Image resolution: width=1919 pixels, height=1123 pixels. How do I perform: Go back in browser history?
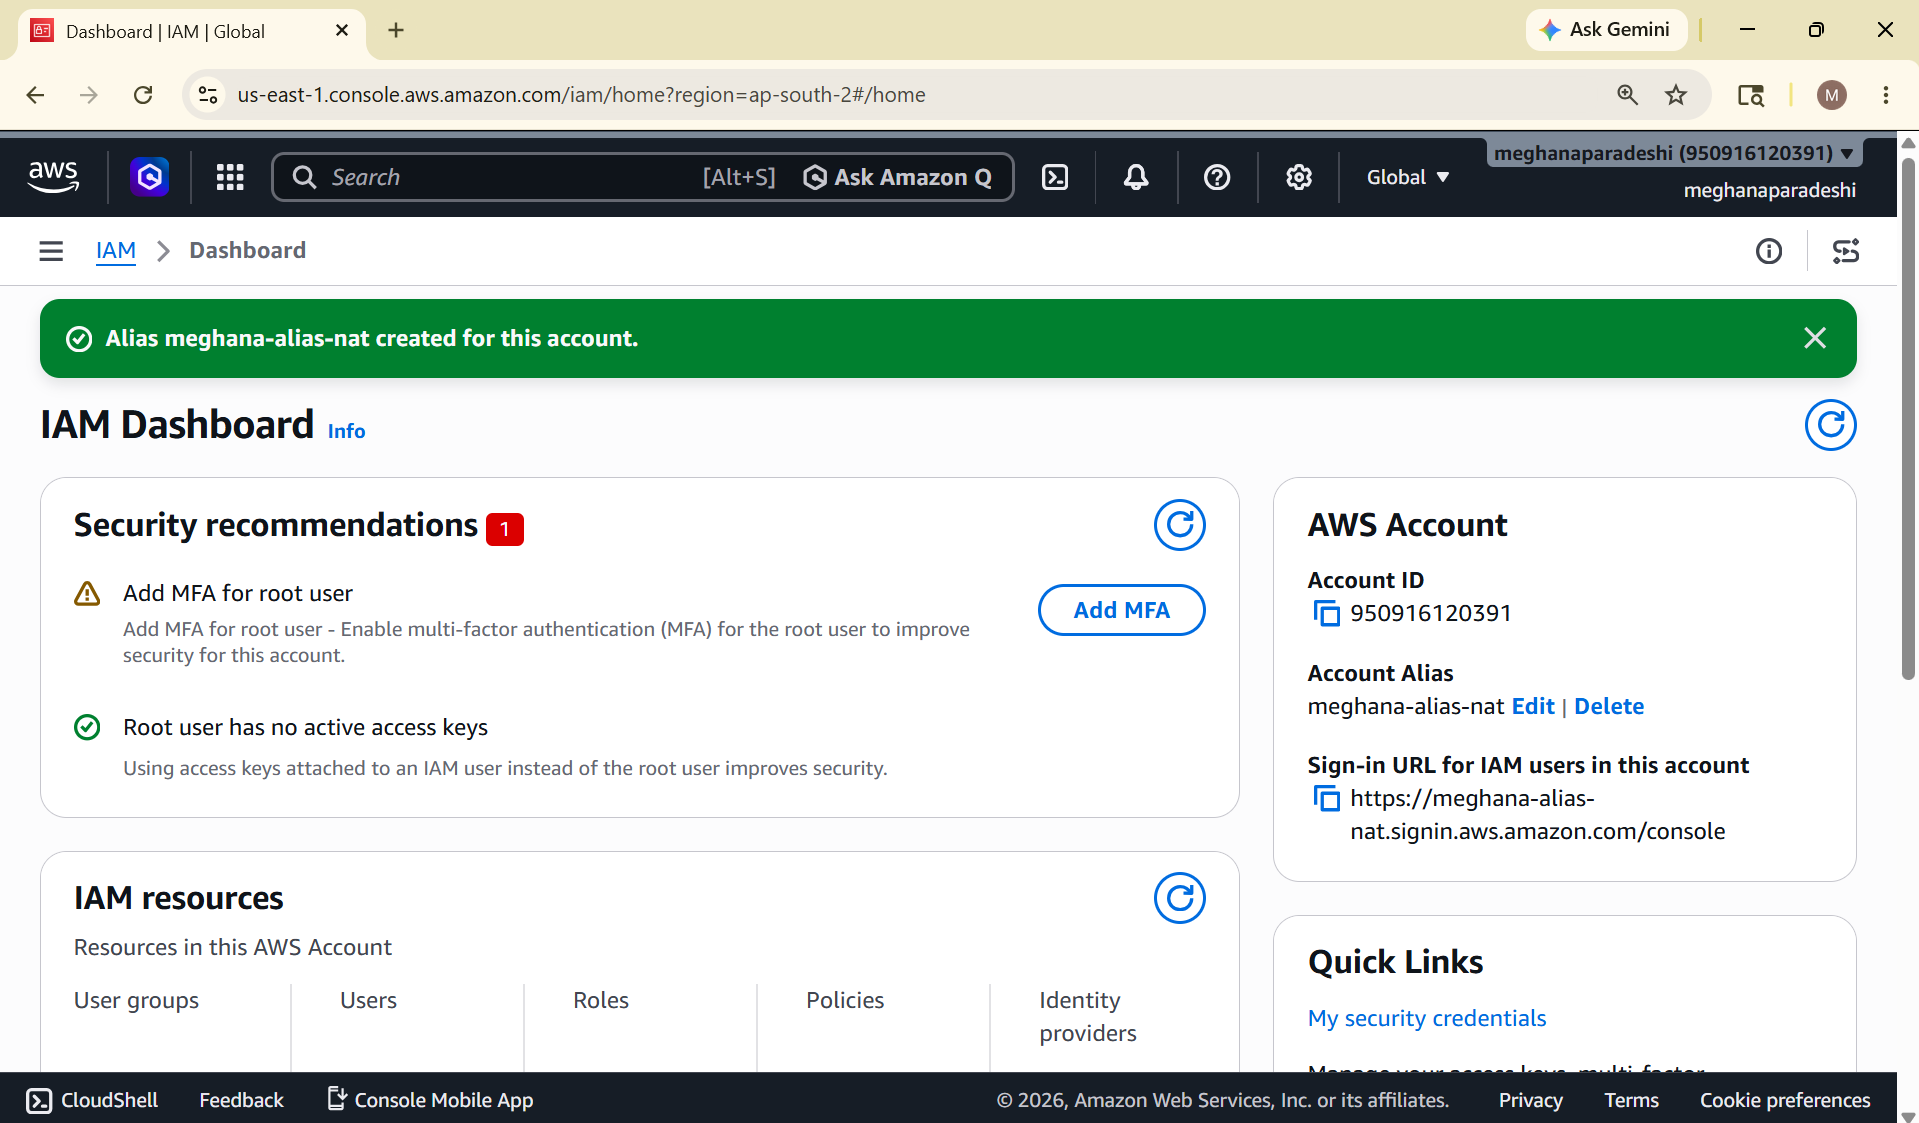pos(35,95)
